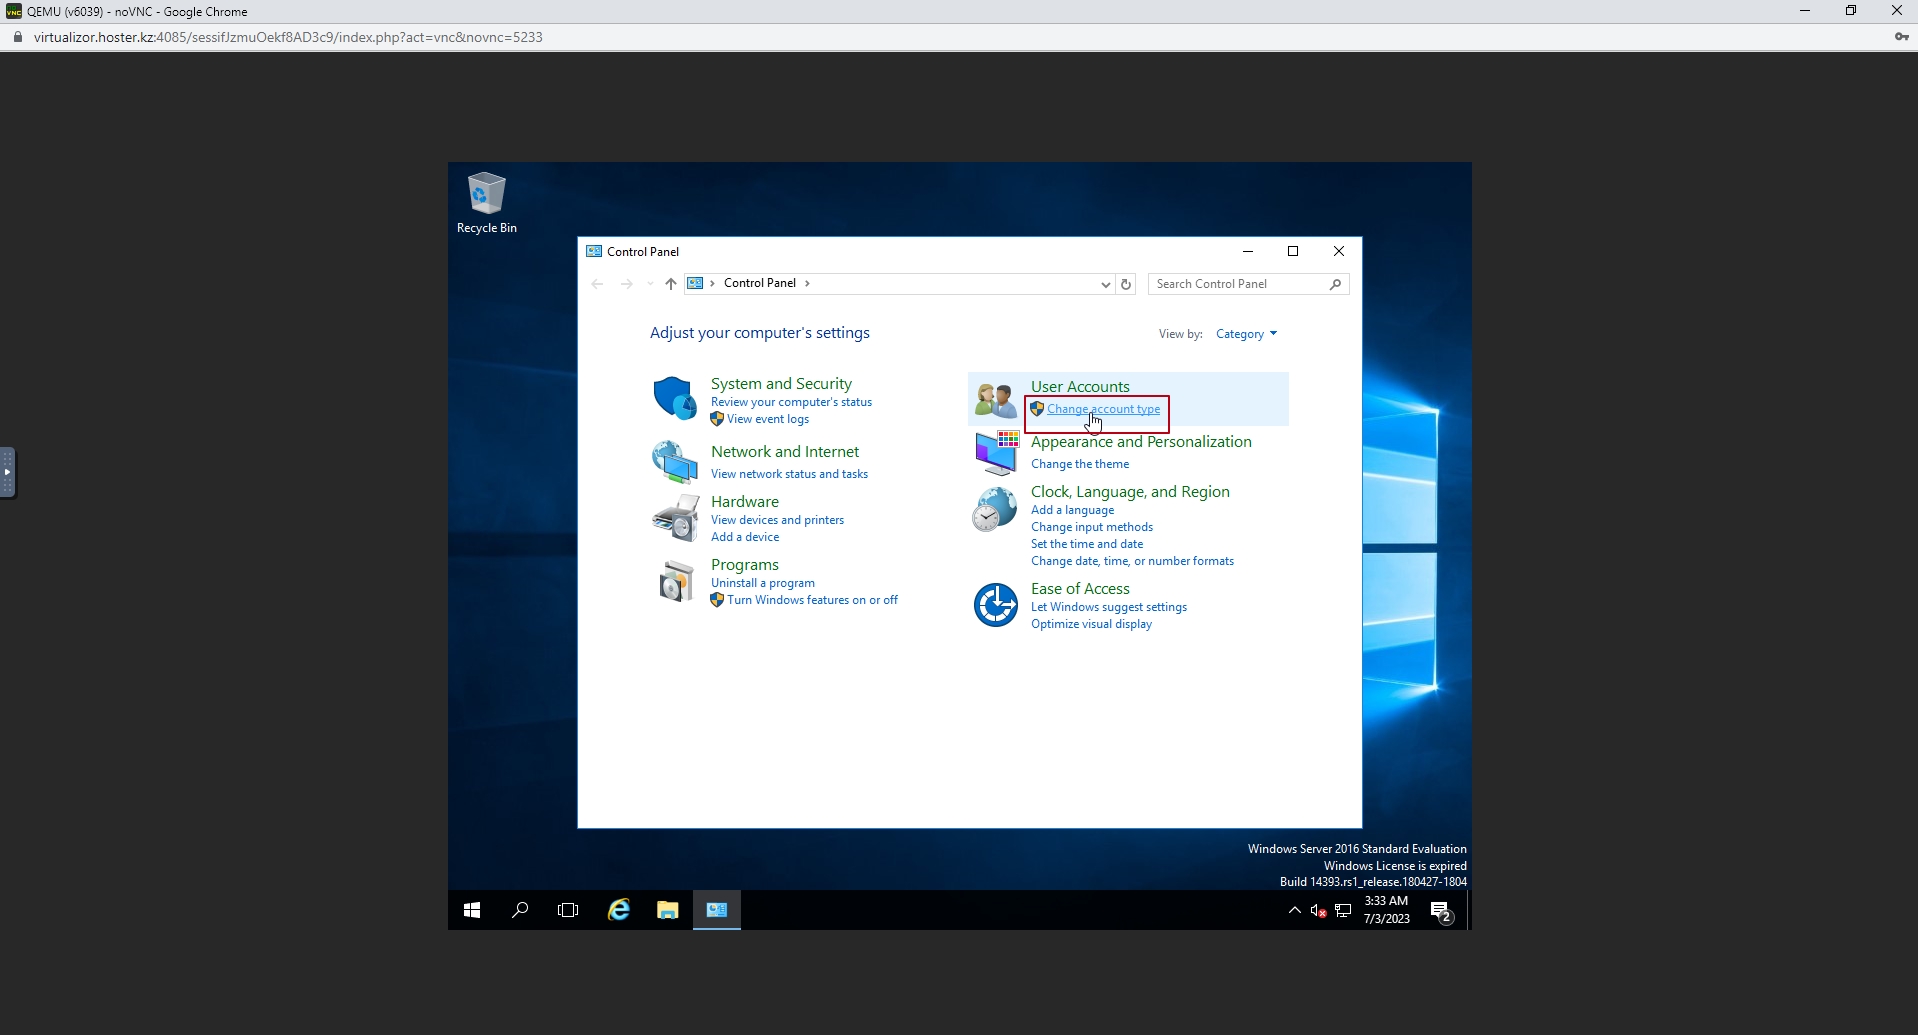Open the System and Security shield icon
Viewport: 1918px width, 1035px height.
click(x=675, y=398)
